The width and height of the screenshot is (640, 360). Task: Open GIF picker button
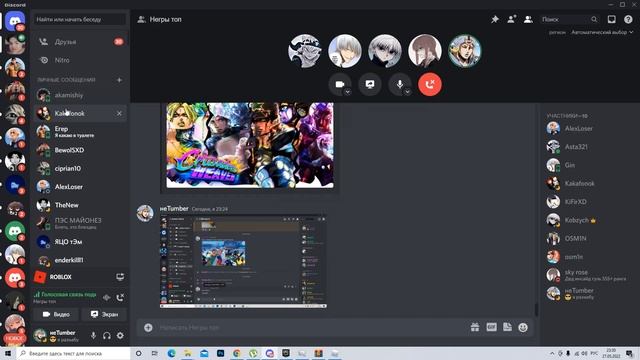[491, 327]
